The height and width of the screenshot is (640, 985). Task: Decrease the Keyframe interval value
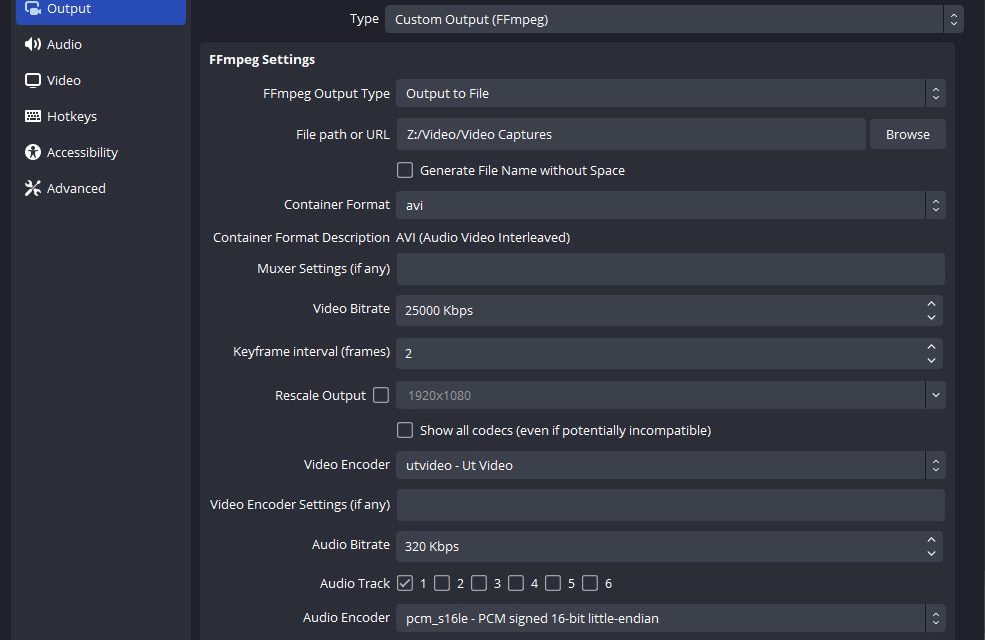point(932,359)
